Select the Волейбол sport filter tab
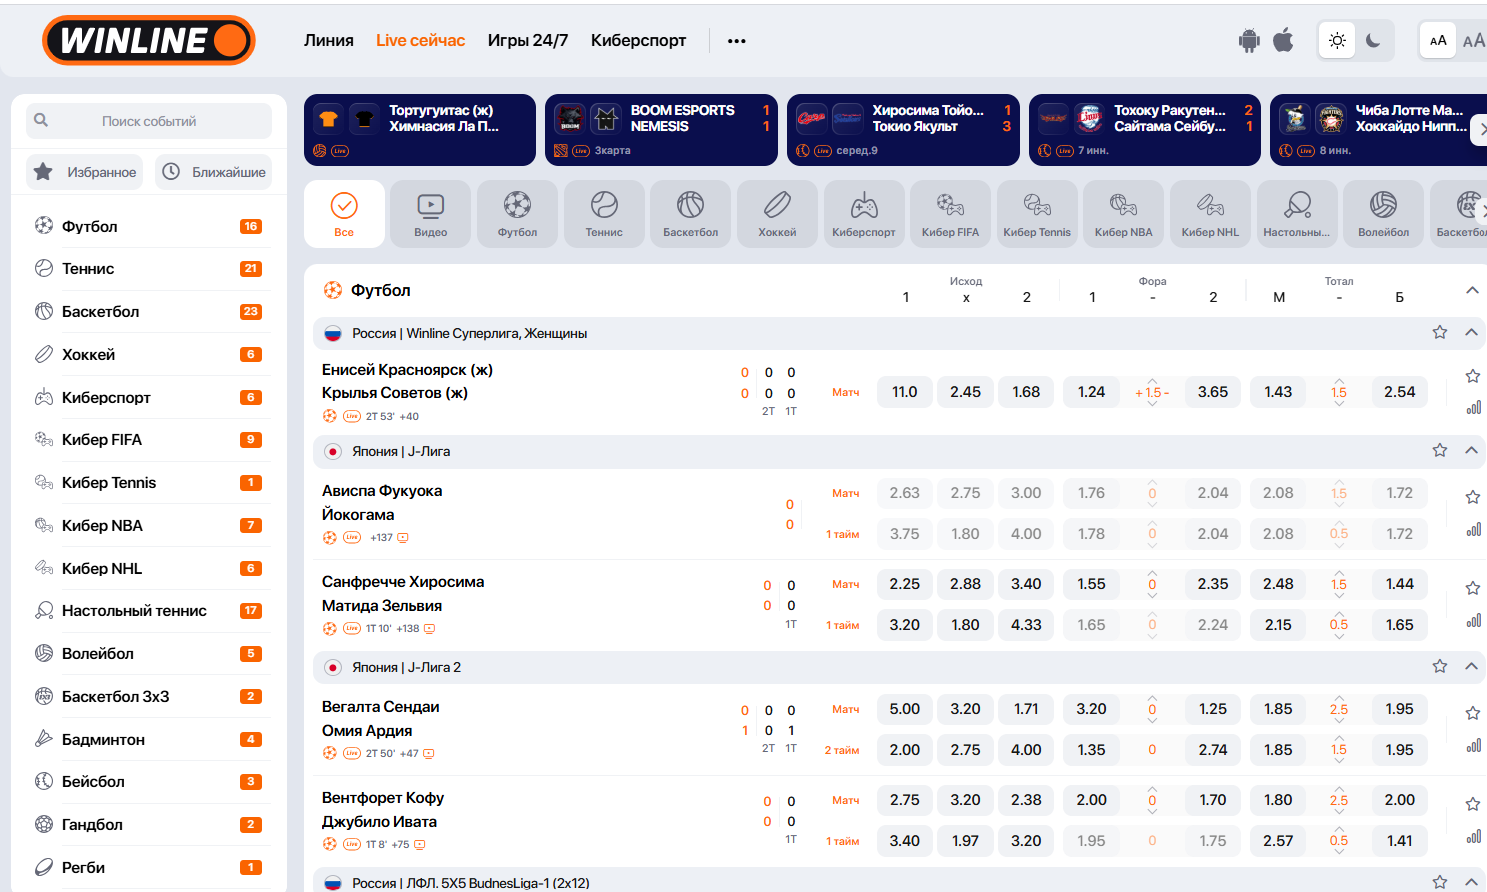 [x=1384, y=214]
